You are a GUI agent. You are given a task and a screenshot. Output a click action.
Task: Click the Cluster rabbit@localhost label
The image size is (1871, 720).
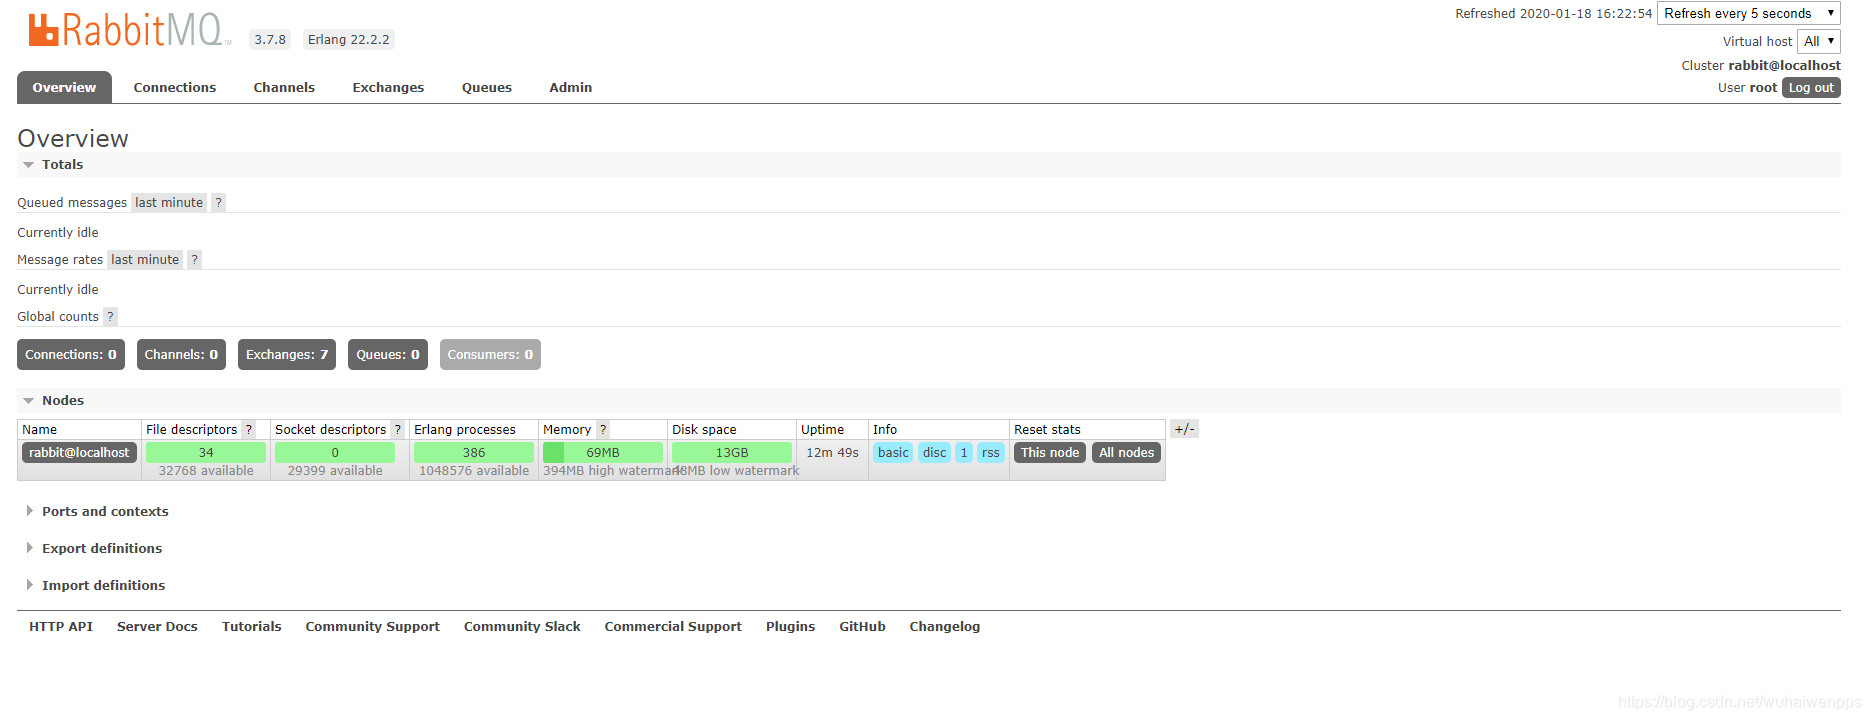[1761, 65]
